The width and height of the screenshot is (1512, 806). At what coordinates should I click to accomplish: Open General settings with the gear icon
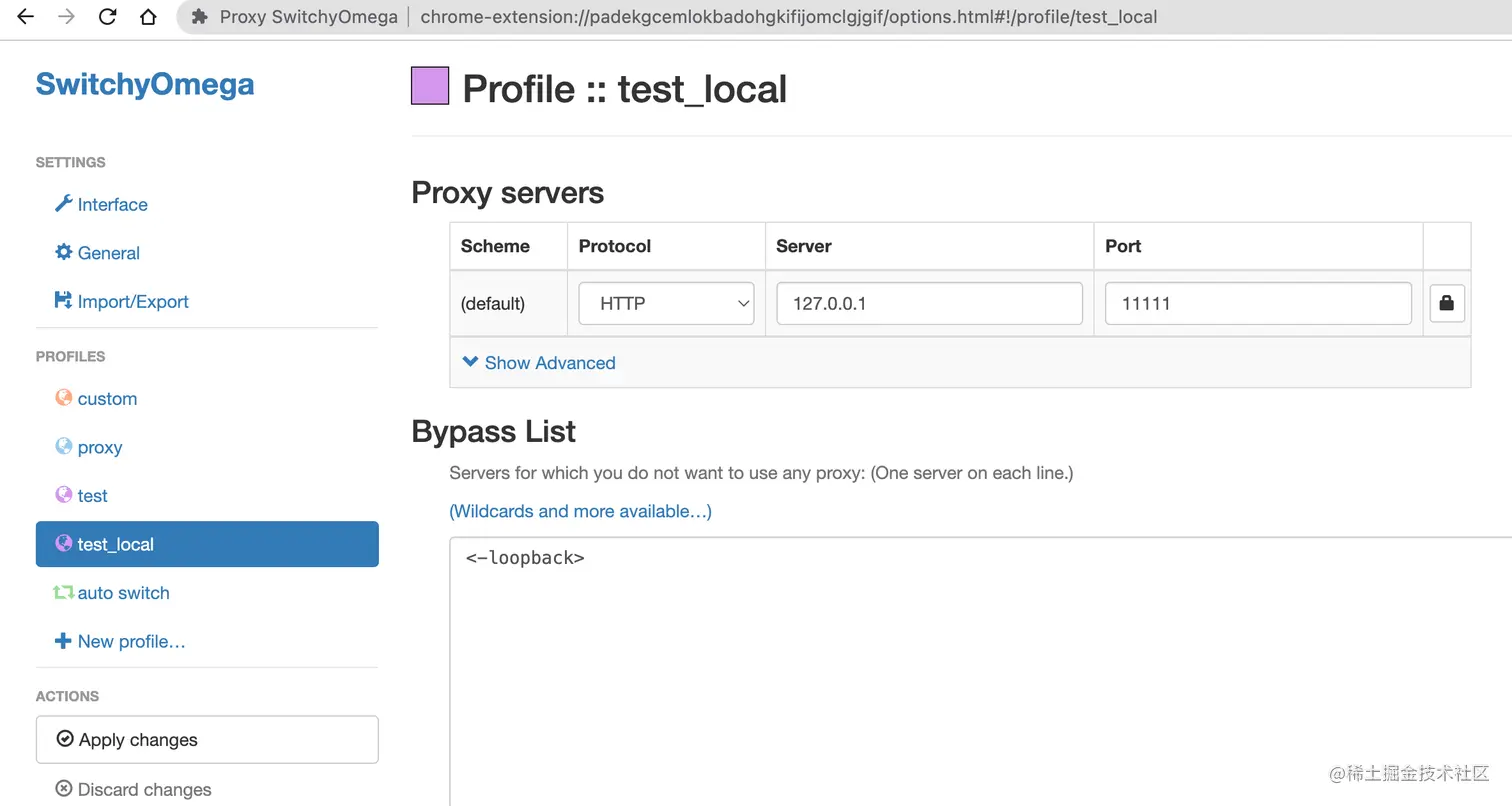107,253
